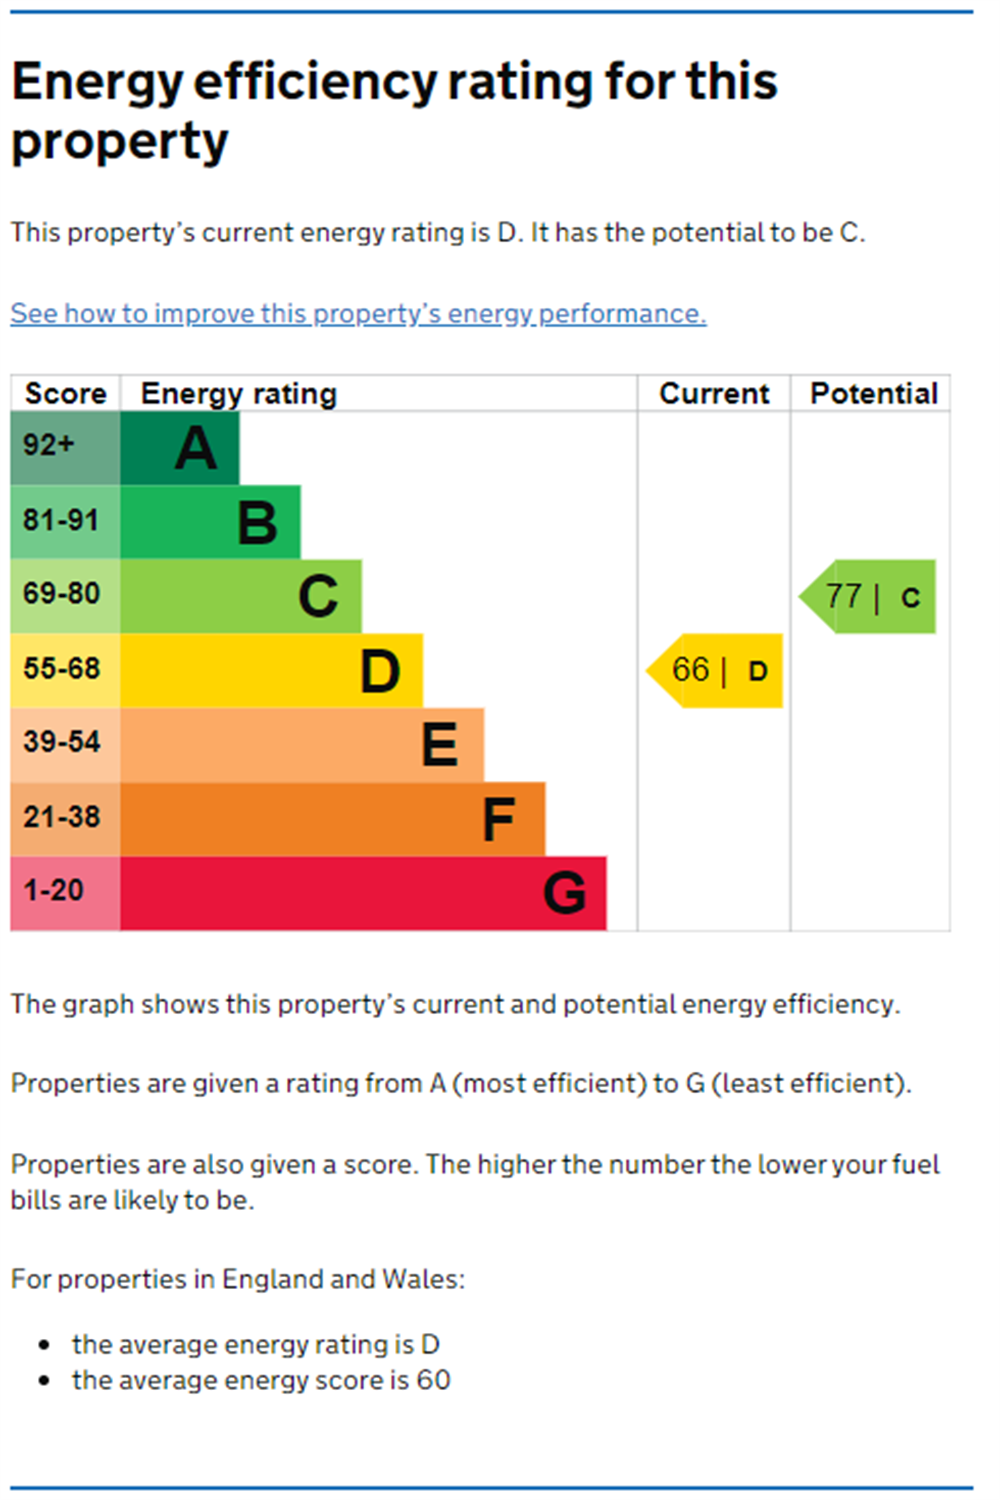The width and height of the screenshot is (1000, 1500).
Task: Open the improve property's energy performance link
Action: [x=358, y=314]
